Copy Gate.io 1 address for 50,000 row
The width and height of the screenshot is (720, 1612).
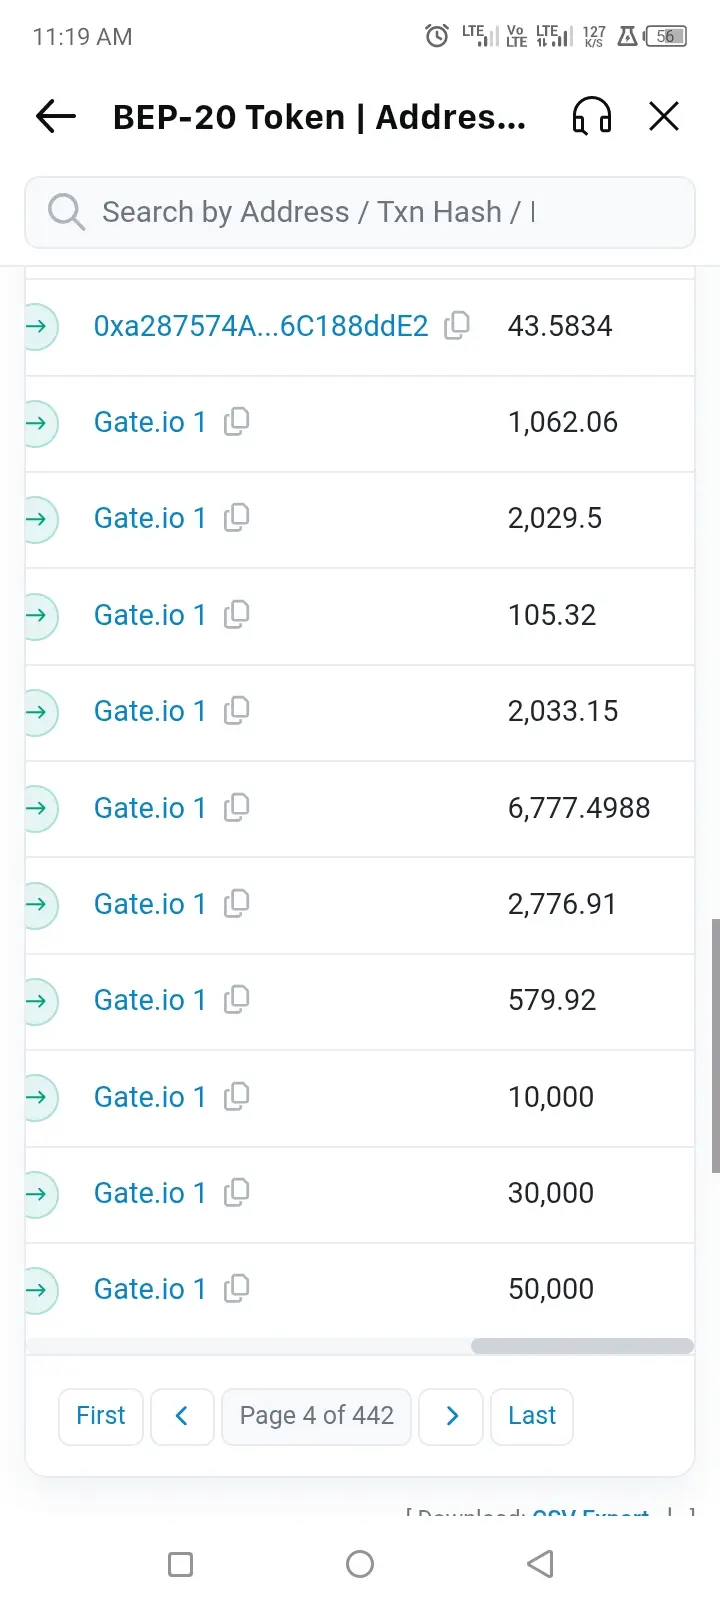pyautogui.click(x=237, y=1289)
